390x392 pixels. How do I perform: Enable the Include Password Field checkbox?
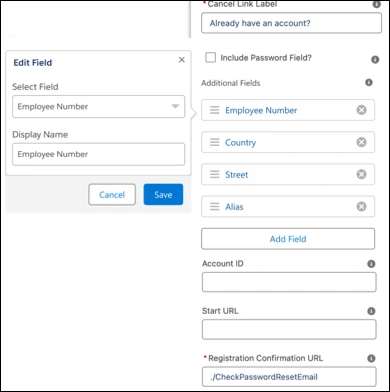[211, 58]
